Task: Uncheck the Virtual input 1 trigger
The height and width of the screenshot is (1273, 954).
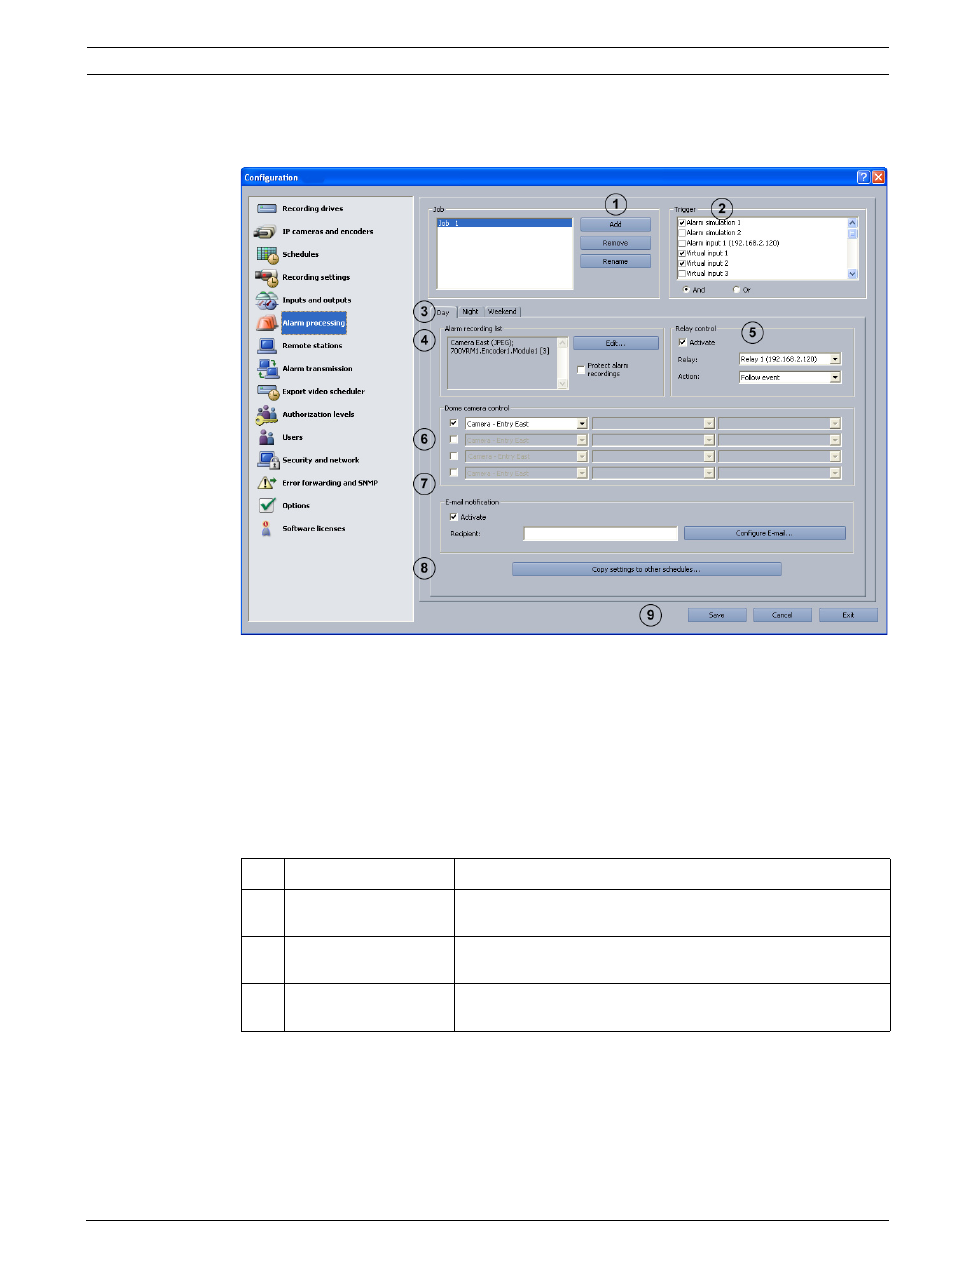Action: (682, 254)
